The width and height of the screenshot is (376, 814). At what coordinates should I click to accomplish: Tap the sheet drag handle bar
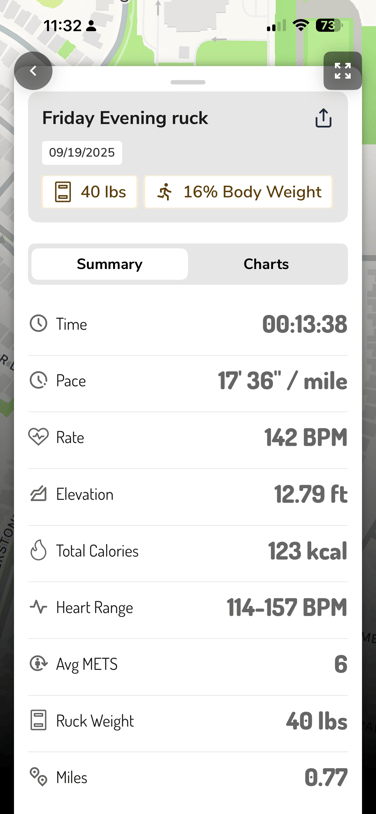click(x=188, y=82)
